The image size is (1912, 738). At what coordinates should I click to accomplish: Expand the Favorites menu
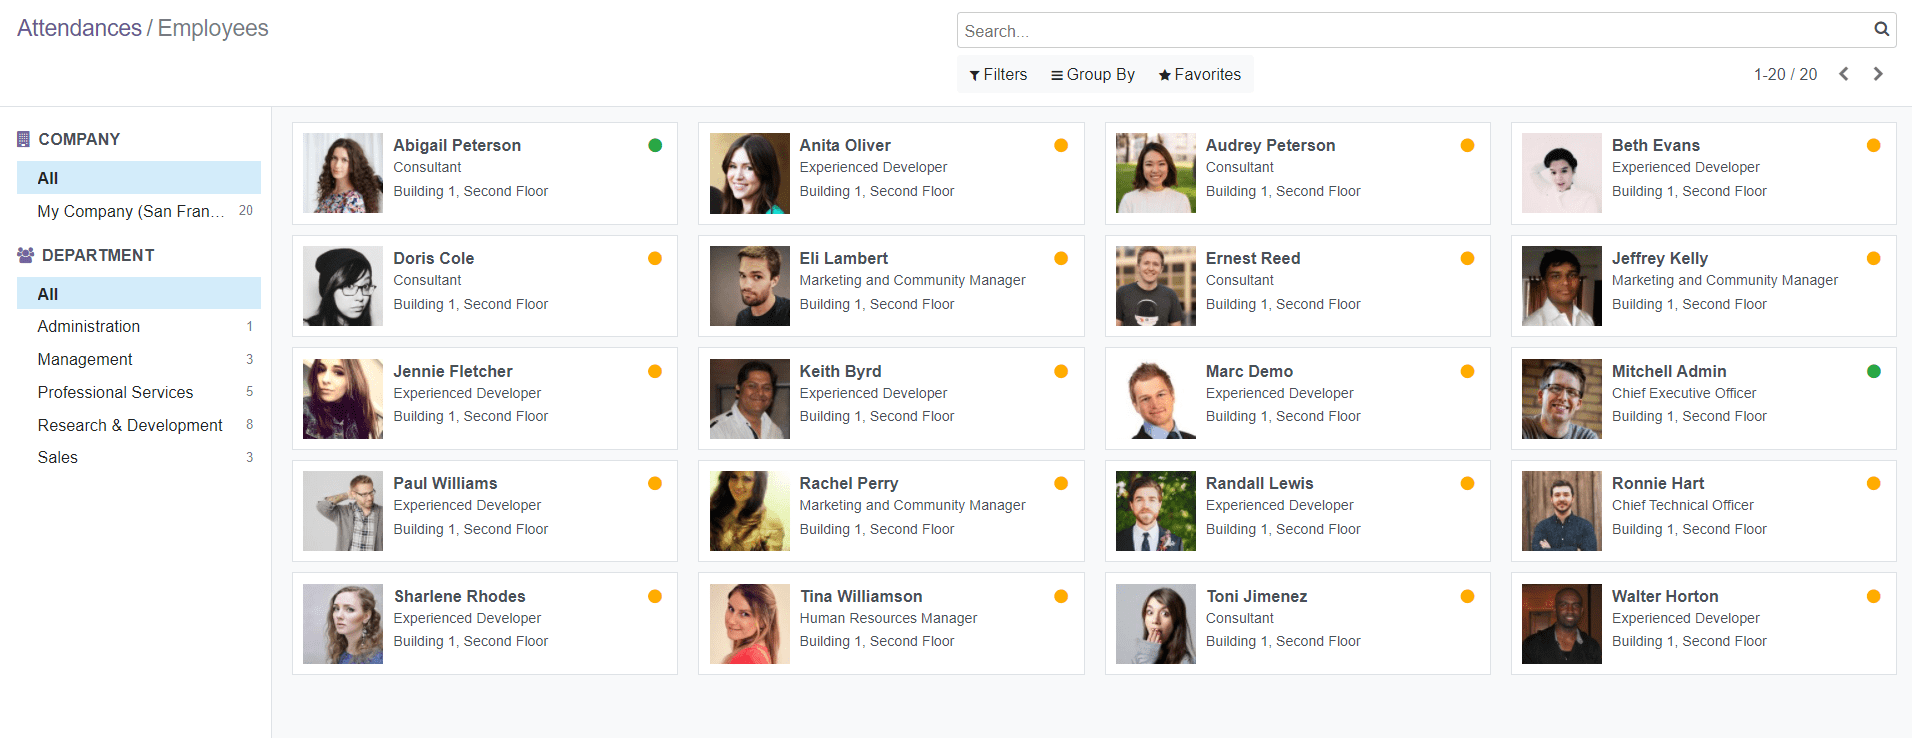click(x=1199, y=75)
